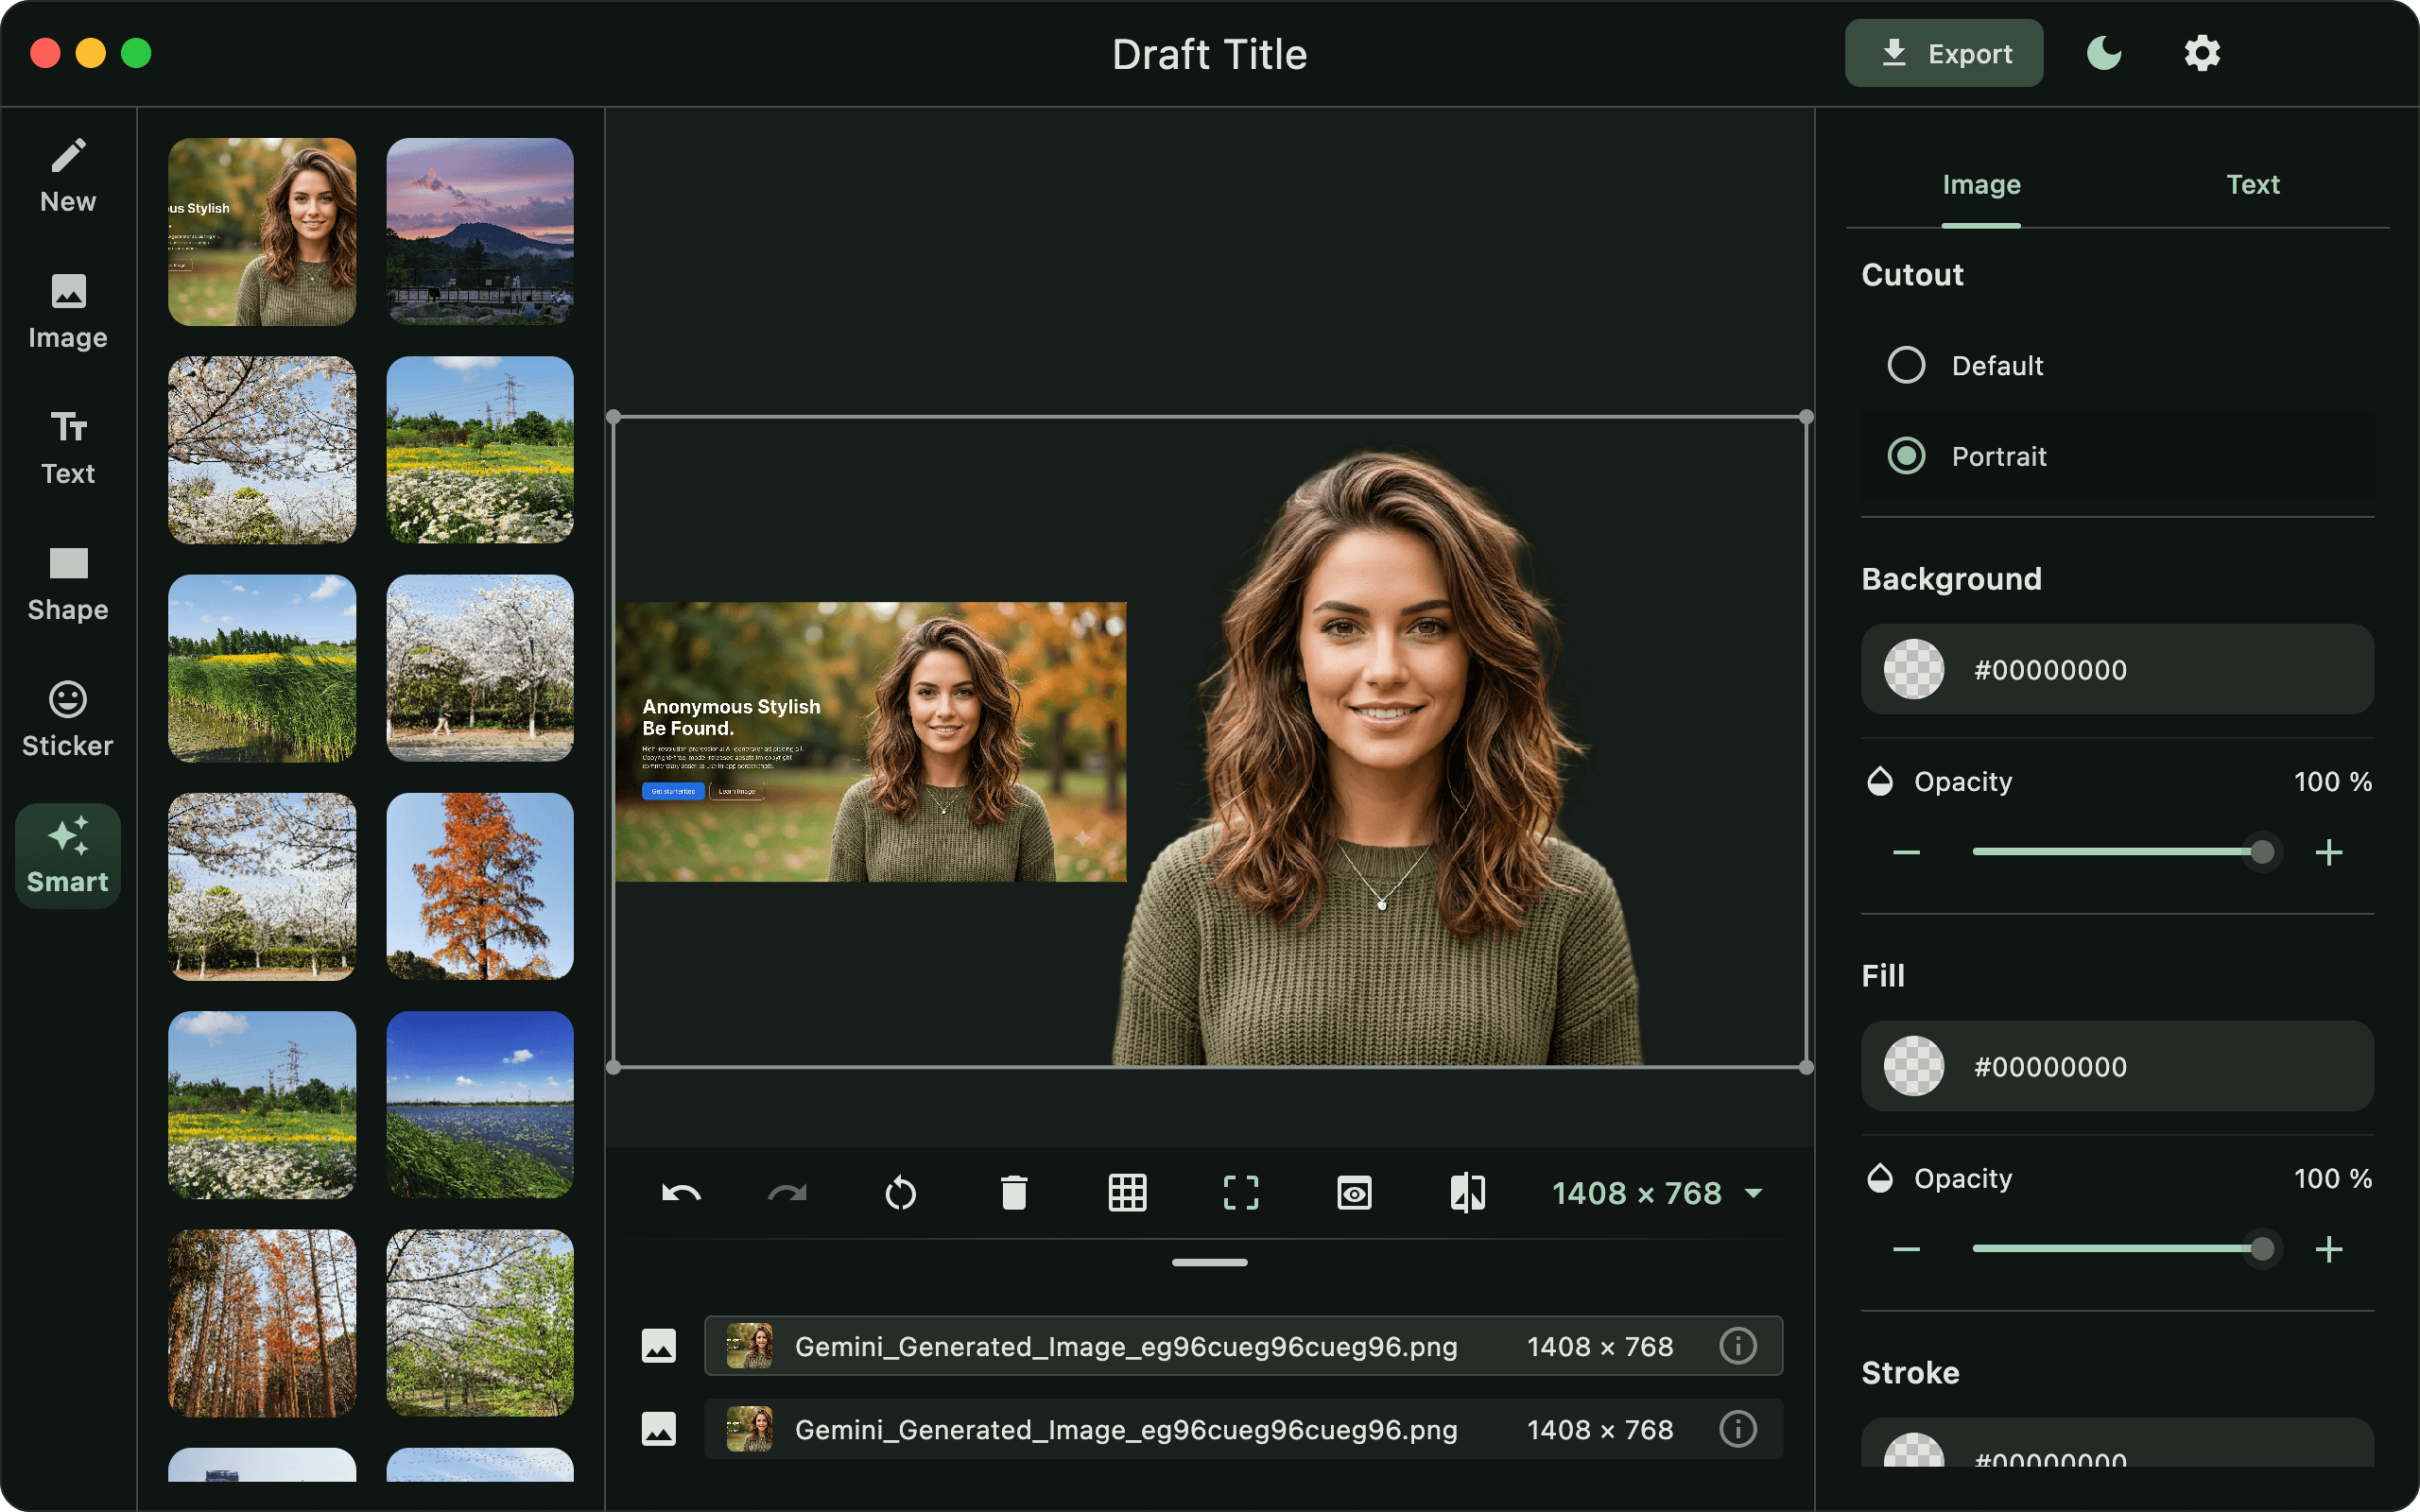Select the small landing-page image on canvas
This screenshot has width=2420, height=1512.
point(871,742)
